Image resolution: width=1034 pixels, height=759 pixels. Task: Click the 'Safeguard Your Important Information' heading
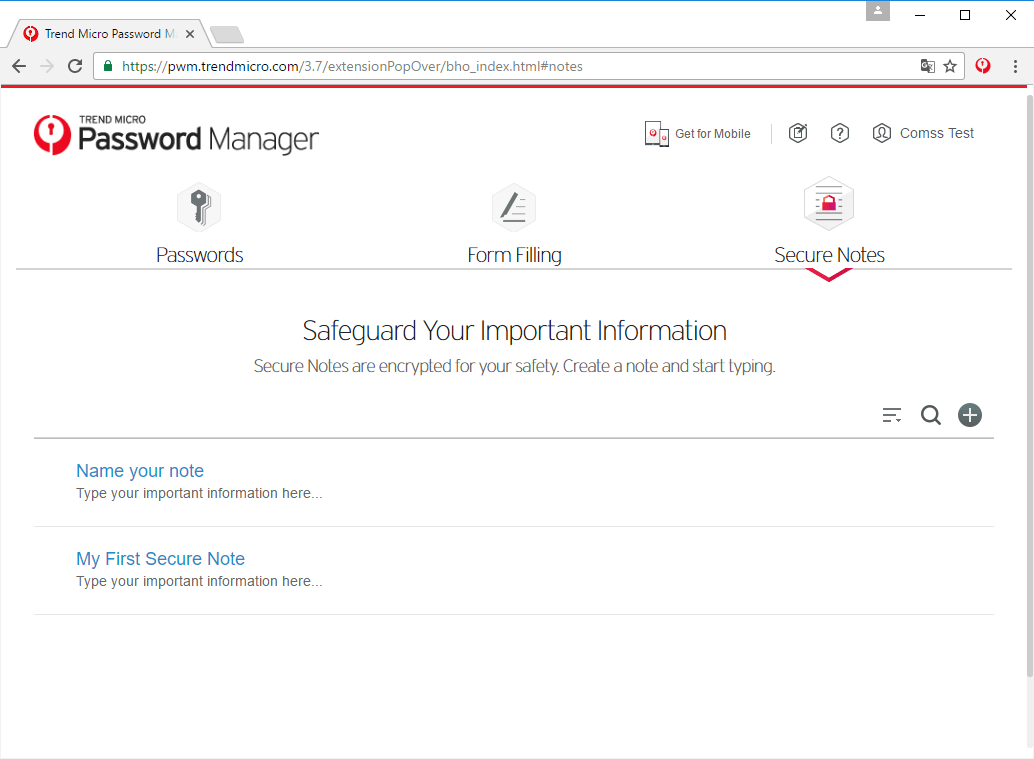tap(514, 331)
